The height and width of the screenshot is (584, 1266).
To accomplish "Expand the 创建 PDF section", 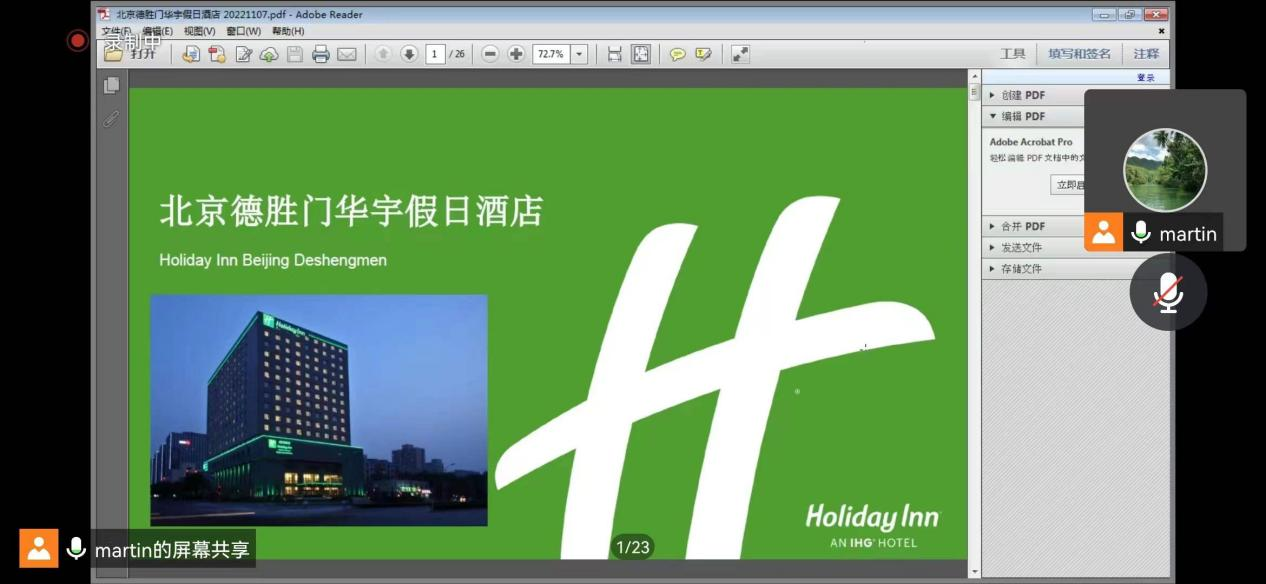I will click(1022, 95).
